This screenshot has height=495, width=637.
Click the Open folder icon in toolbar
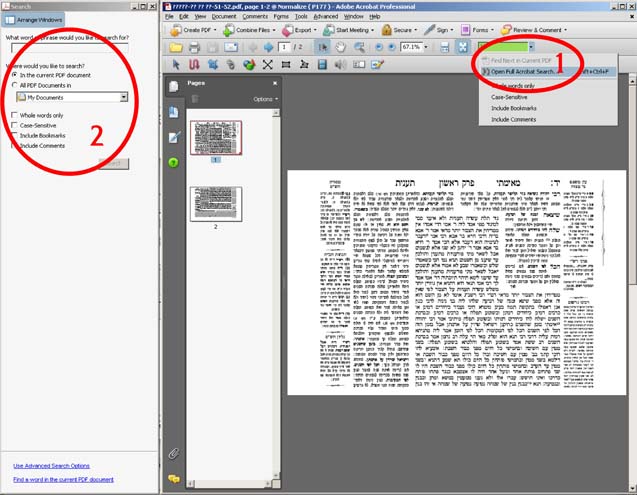[176, 47]
